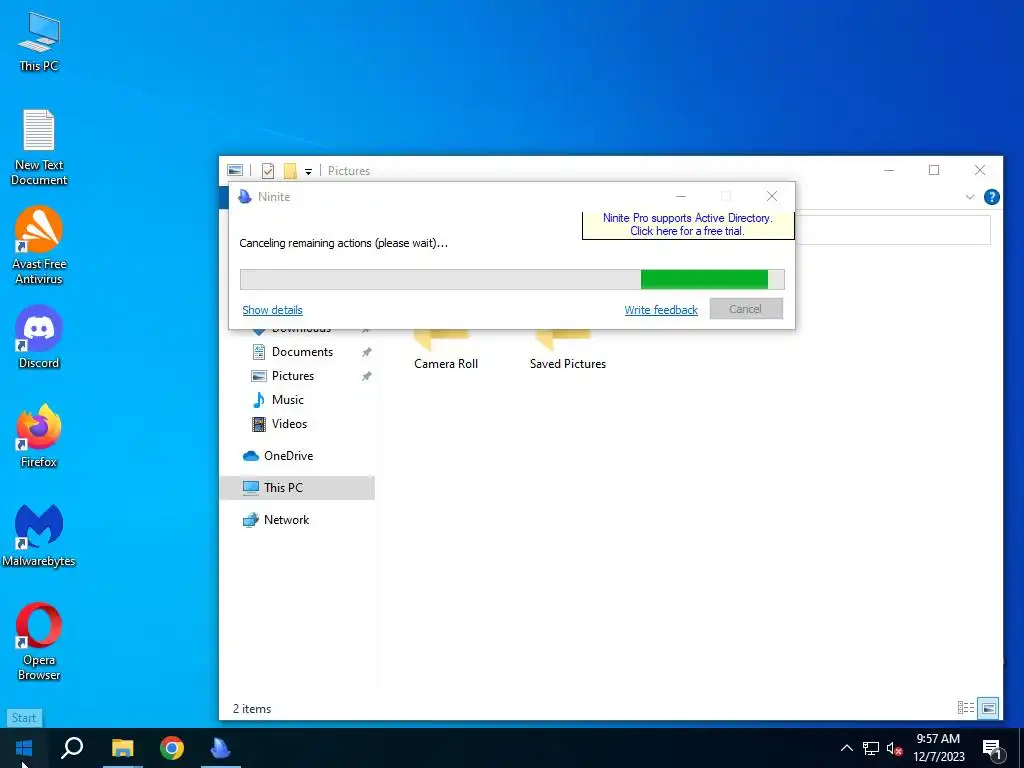Click the Ninite logo in the title bar
Screen dimensions: 1024x768
pos(245,197)
